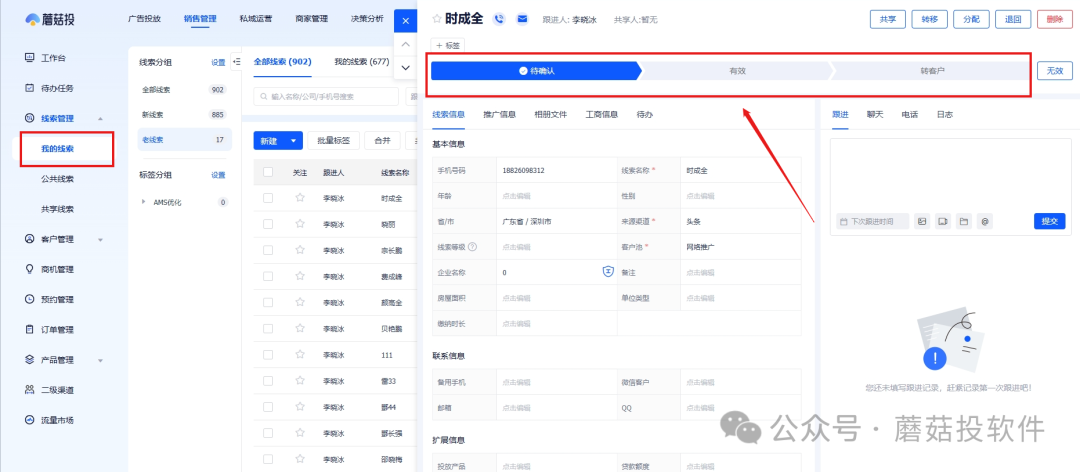Go to next lead with down chevron
1080x472 pixels.
point(406,68)
